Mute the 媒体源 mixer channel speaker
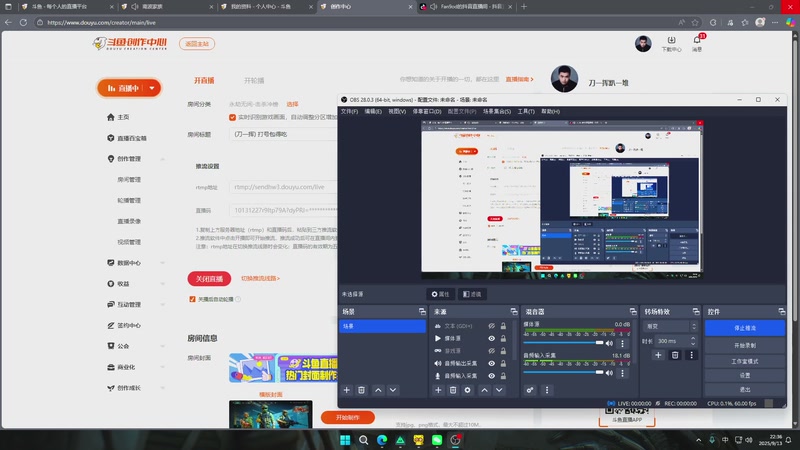 pyautogui.click(x=609, y=343)
